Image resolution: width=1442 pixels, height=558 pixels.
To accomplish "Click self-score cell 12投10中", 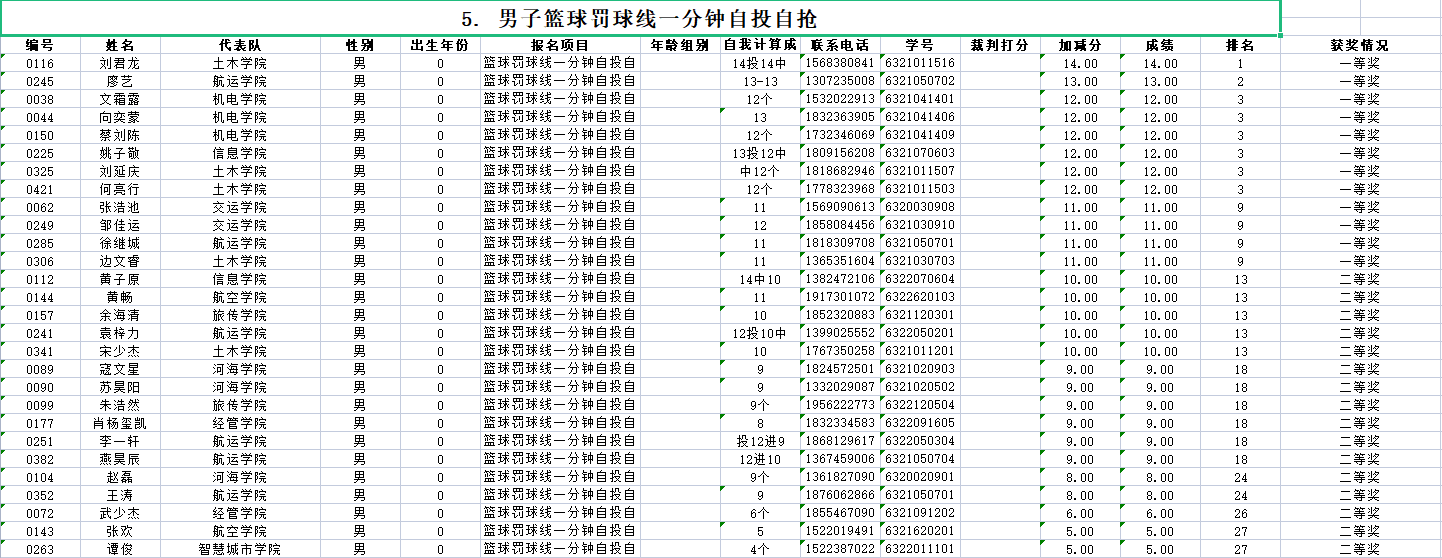I will [760, 333].
